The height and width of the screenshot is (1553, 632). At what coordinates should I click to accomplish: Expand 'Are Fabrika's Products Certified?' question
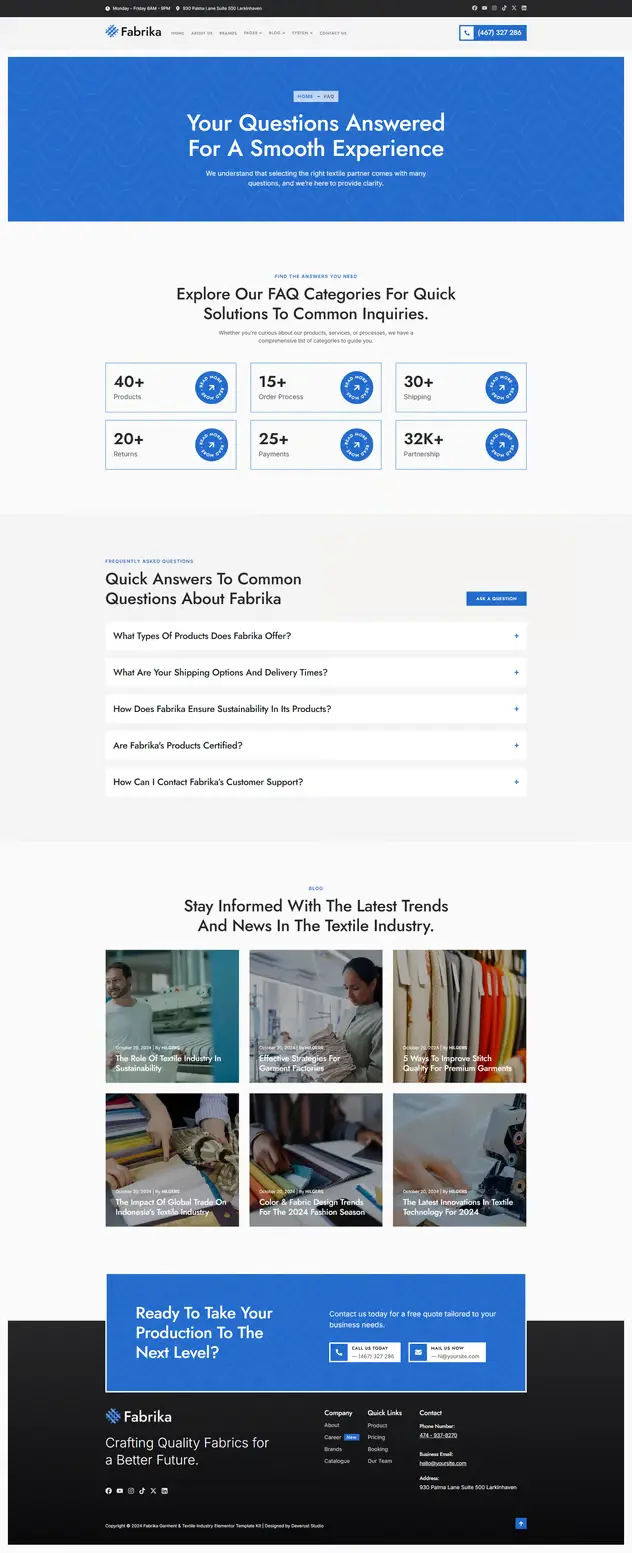pos(316,745)
